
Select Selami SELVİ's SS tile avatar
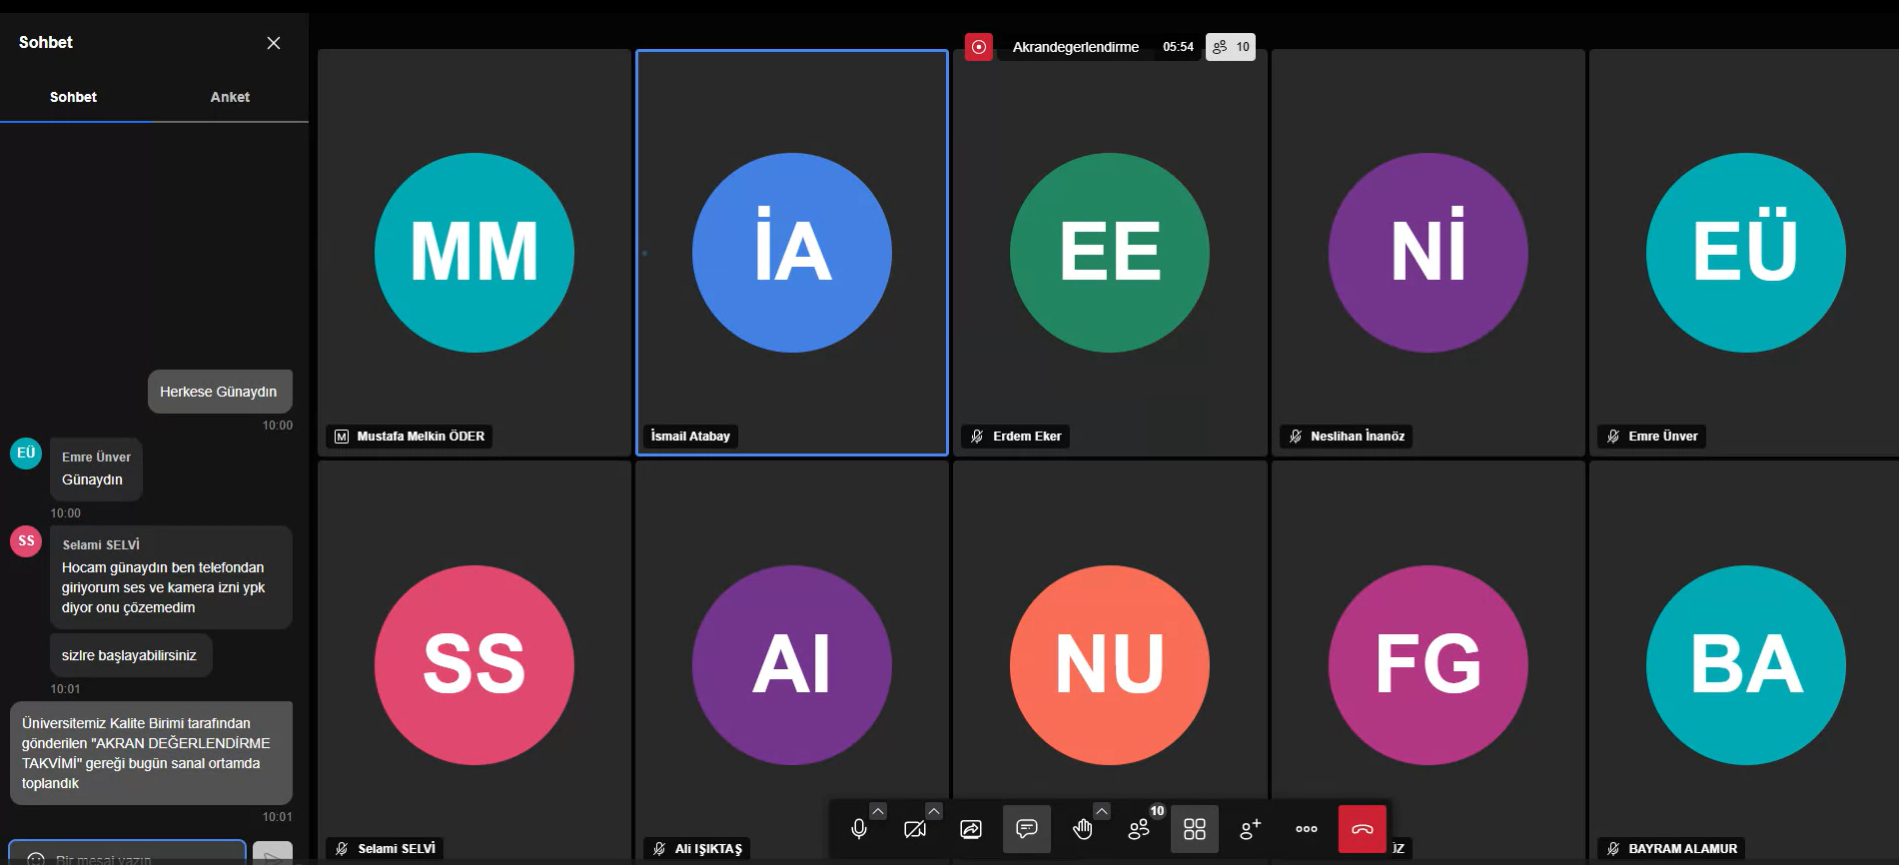pyautogui.click(x=474, y=665)
